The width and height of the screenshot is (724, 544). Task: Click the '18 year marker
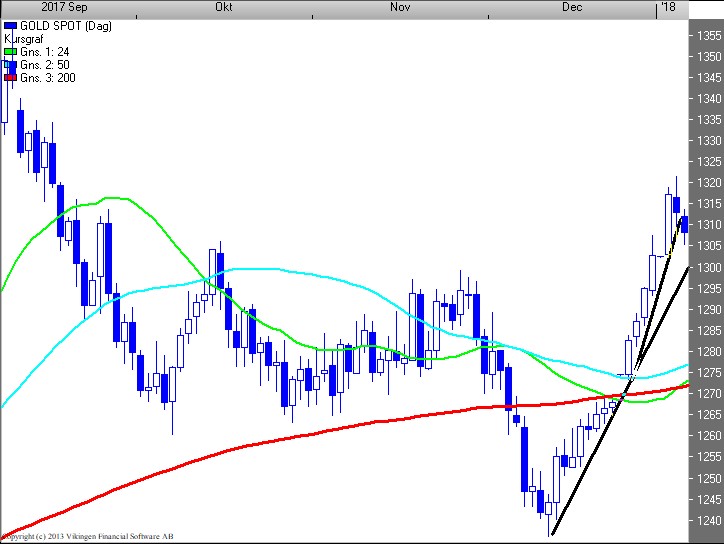click(x=667, y=7)
